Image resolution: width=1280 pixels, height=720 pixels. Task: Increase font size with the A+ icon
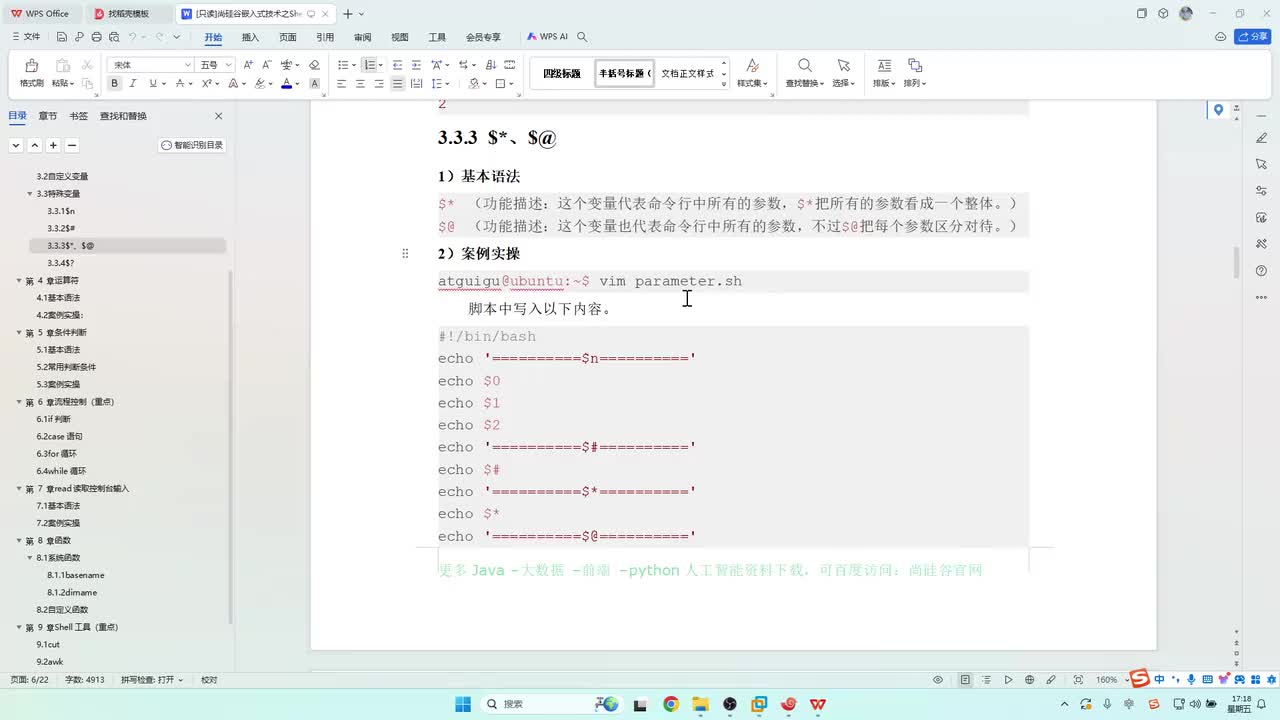coord(249,64)
